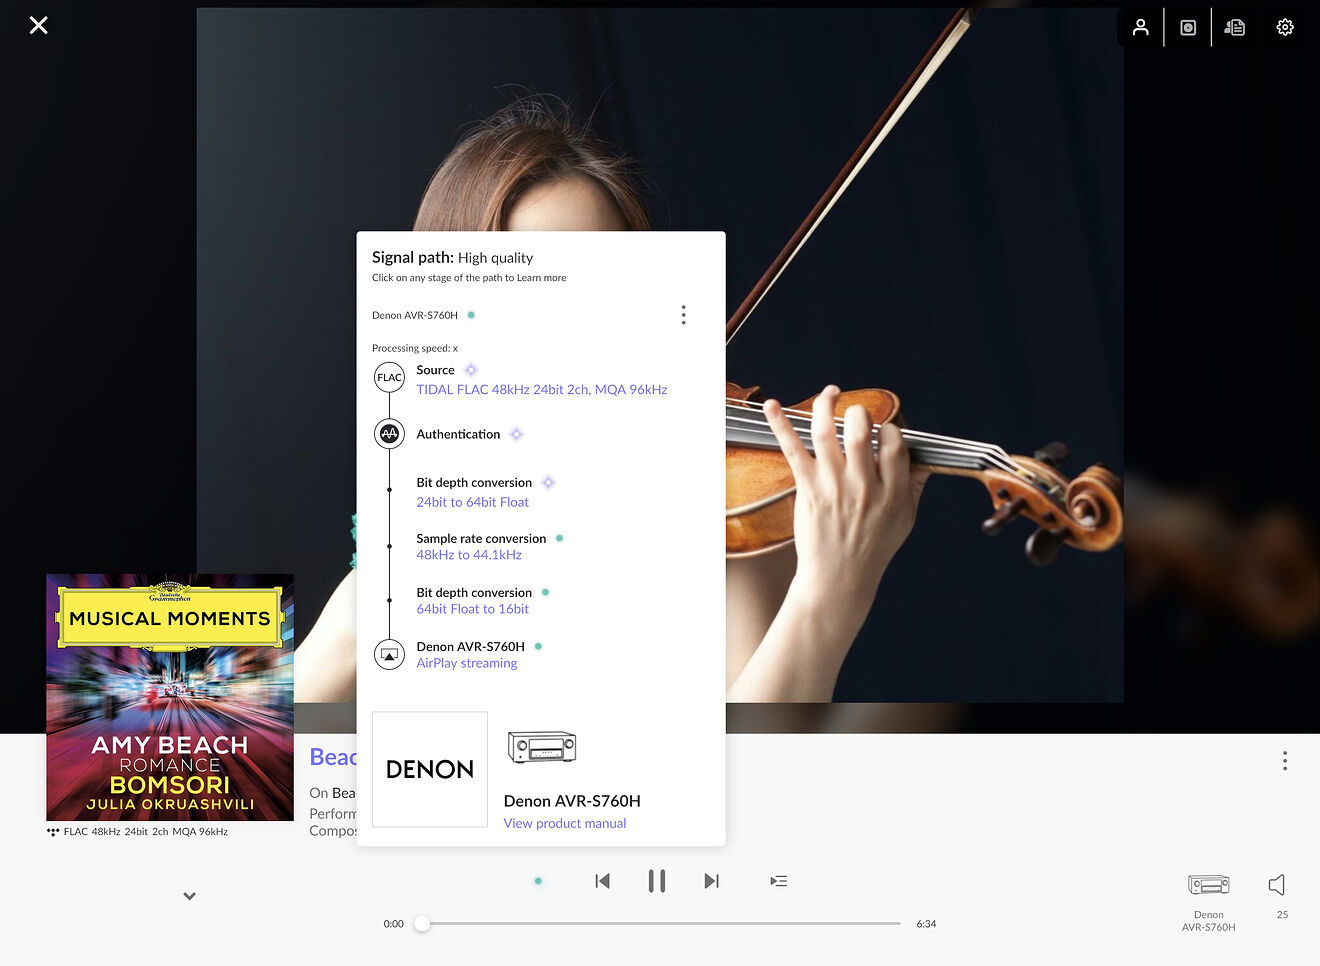This screenshot has width=1320, height=966.
Task: Open the volume control speaker icon
Action: 1277,885
